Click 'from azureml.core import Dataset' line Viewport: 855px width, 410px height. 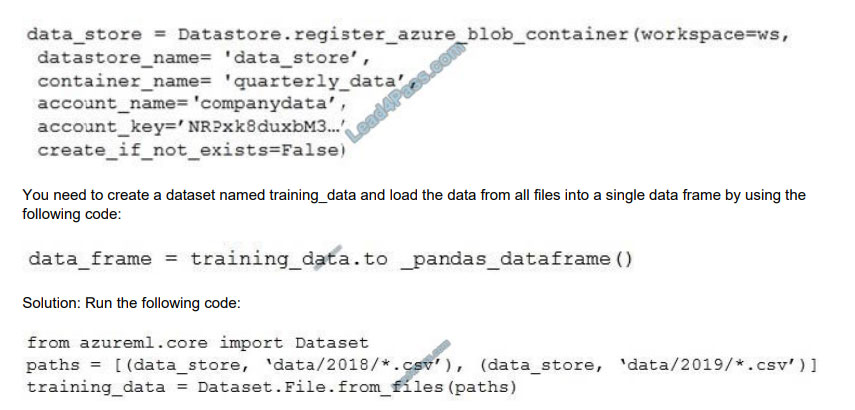[x=197, y=343]
